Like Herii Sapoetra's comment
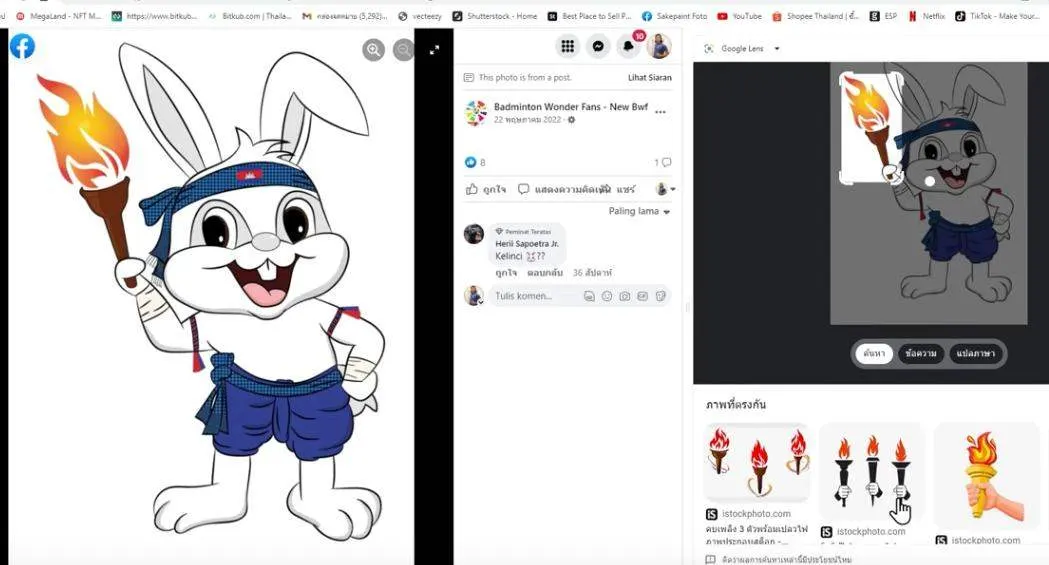This screenshot has height=565, width=1049. pyautogui.click(x=506, y=273)
